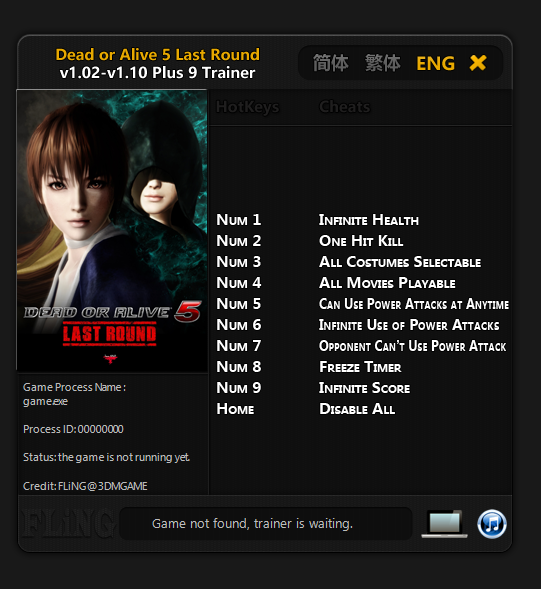The height and width of the screenshot is (589, 541).
Task: Click the FLiNG logo at bottom left
Action: tap(68, 524)
